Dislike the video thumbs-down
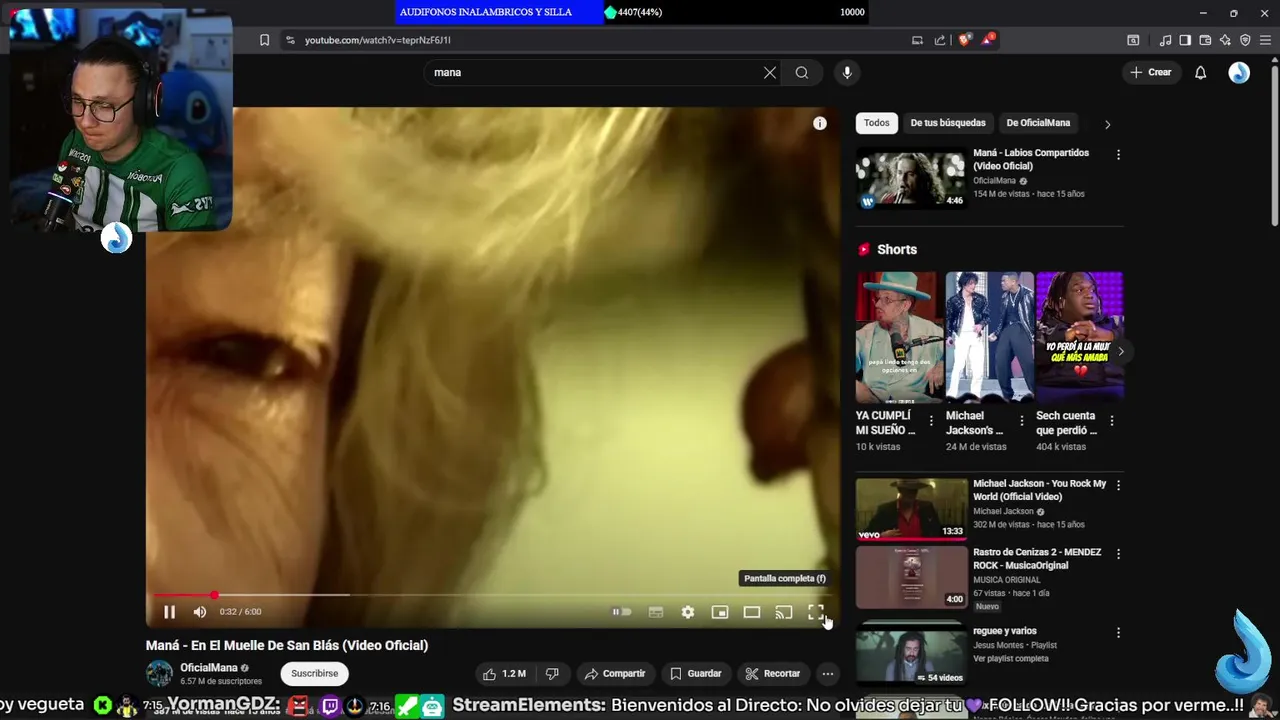The width and height of the screenshot is (1280, 720). 552,674
